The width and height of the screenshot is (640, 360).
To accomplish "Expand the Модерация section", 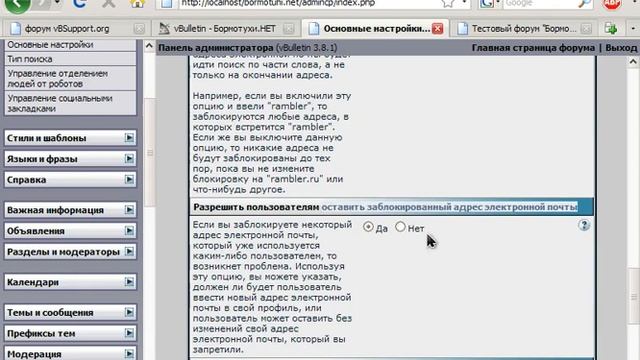I will [129, 353].
